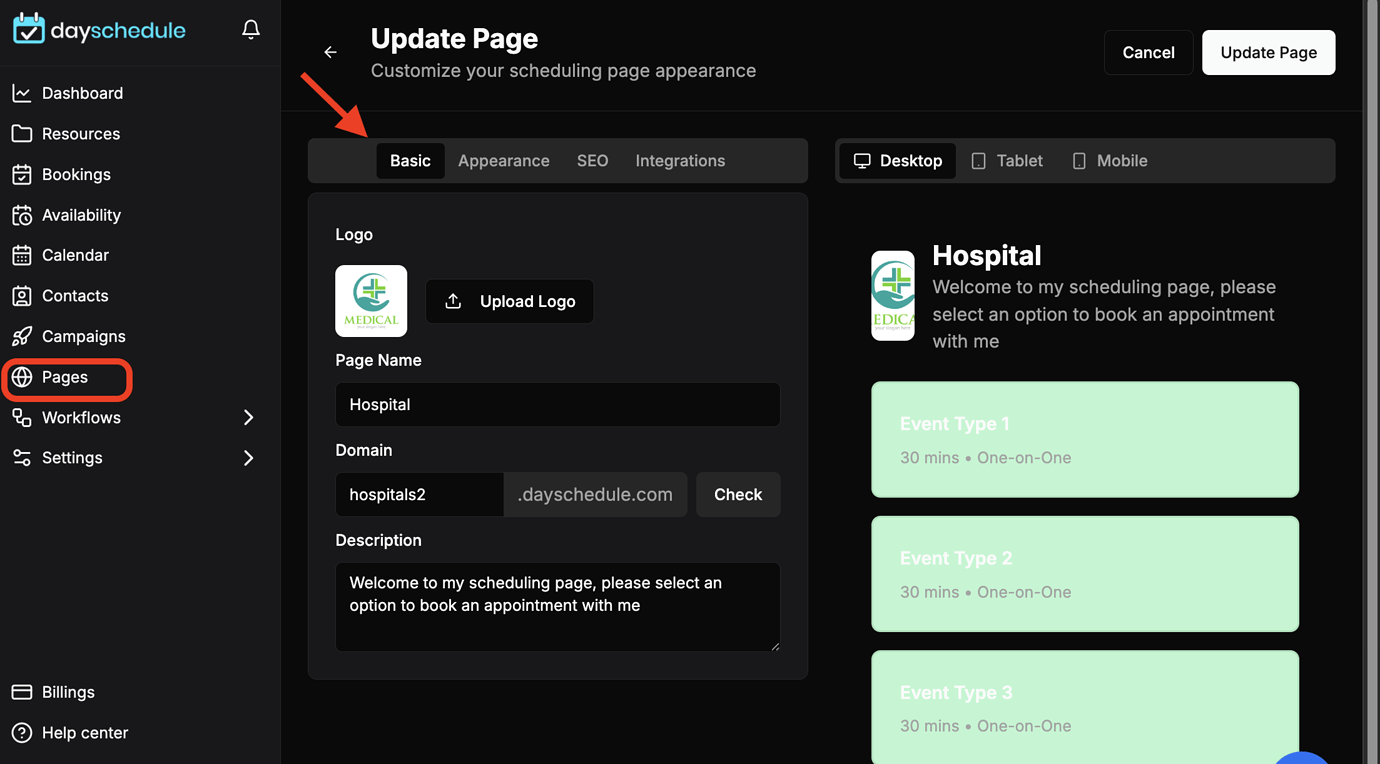Click the notification bell icon
1380x764 pixels.
[250, 29]
